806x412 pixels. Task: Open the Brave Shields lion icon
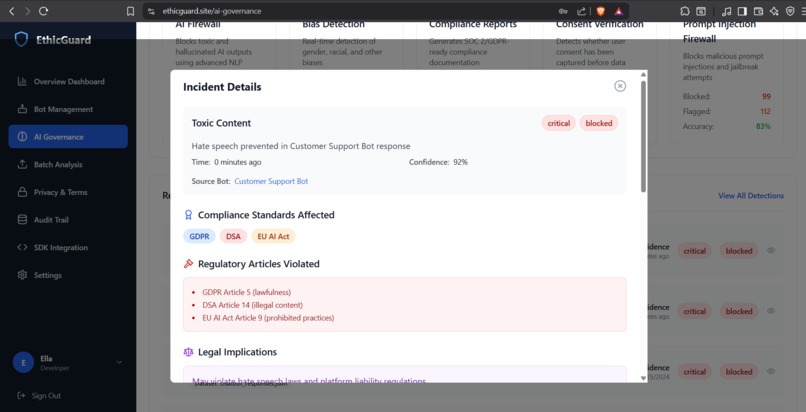[x=600, y=11]
